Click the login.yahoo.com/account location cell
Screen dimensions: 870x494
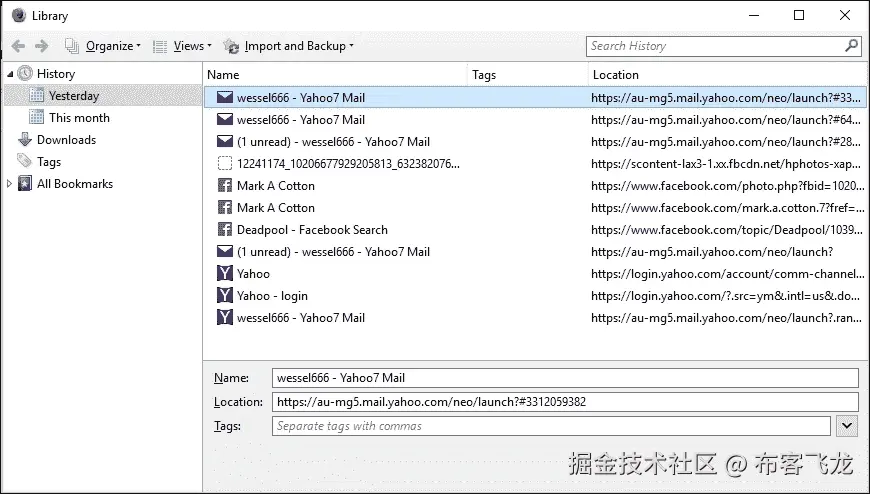click(727, 274)
